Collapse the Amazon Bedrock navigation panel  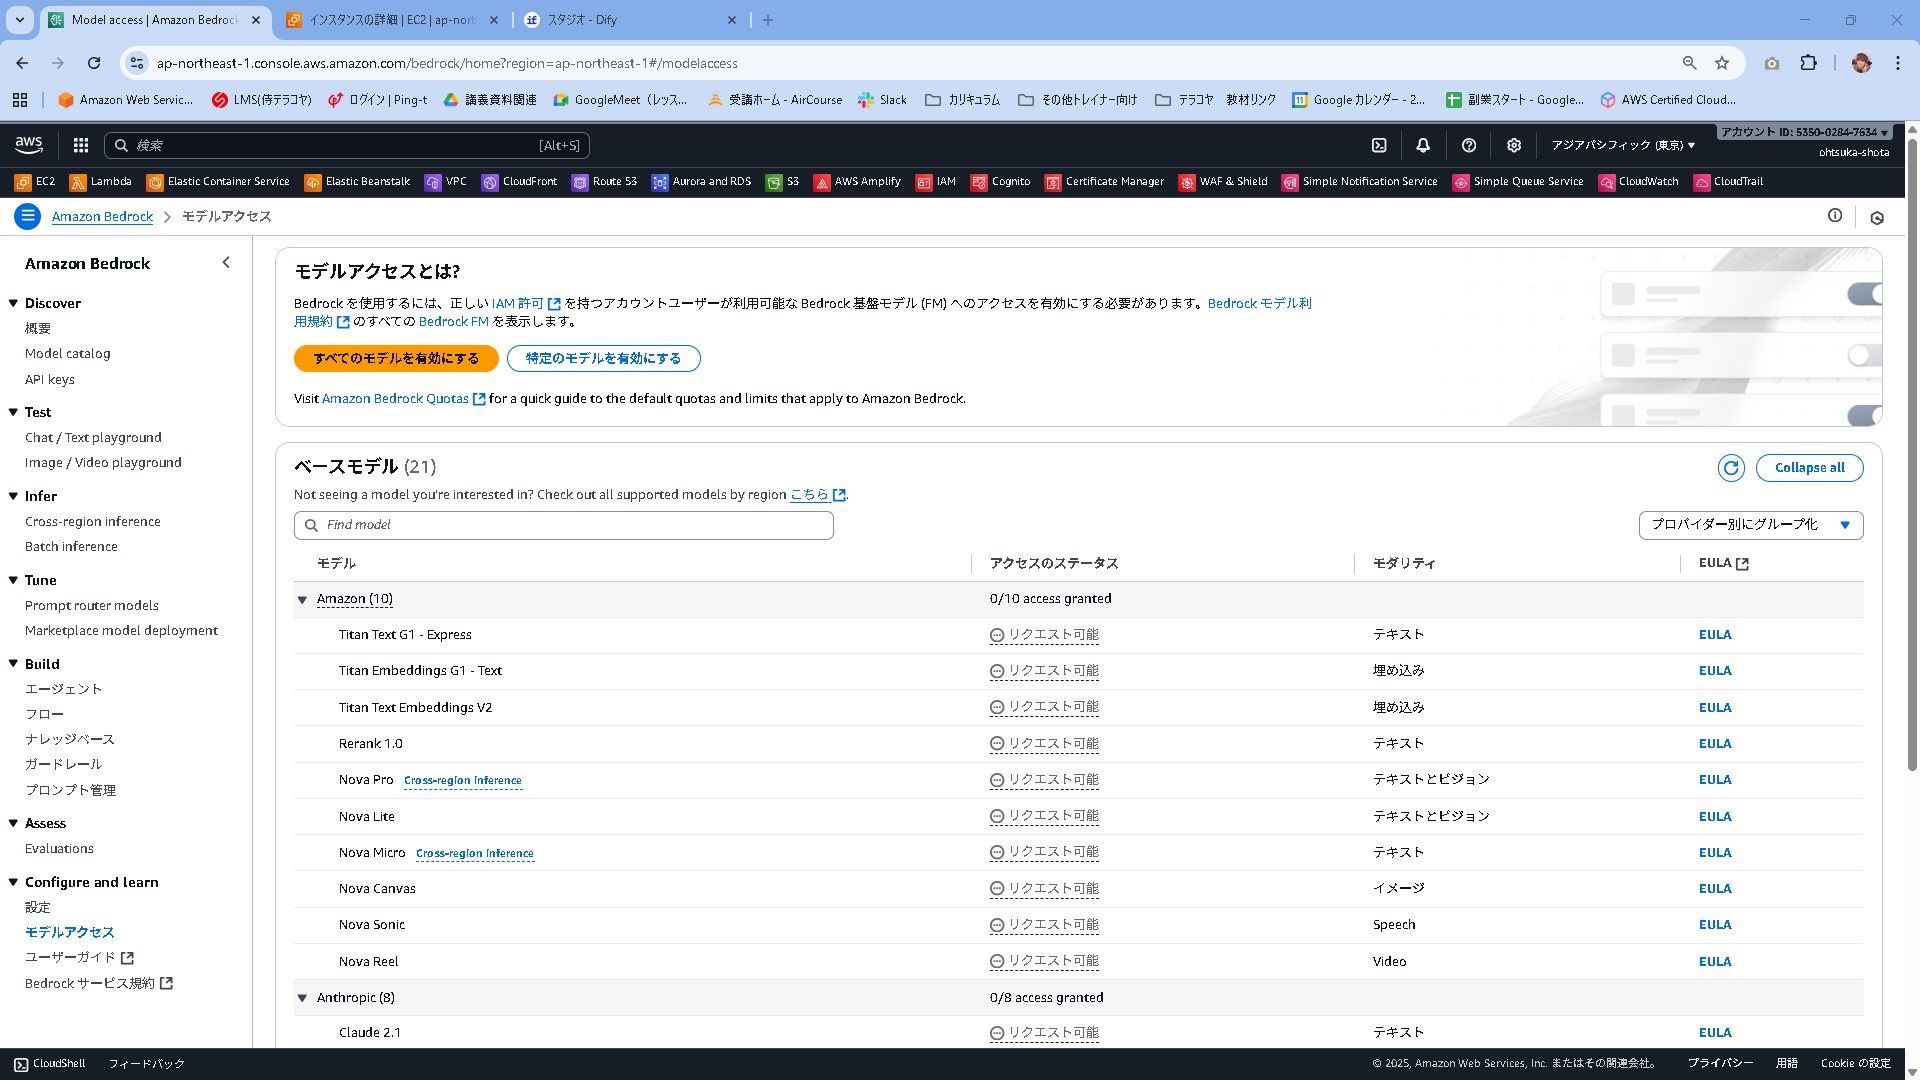point(226,262)
